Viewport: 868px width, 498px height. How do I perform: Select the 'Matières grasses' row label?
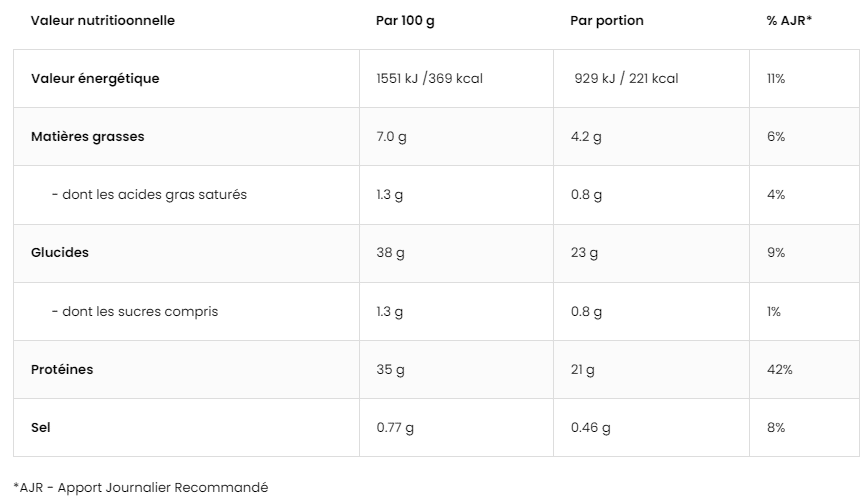point(87,137)
